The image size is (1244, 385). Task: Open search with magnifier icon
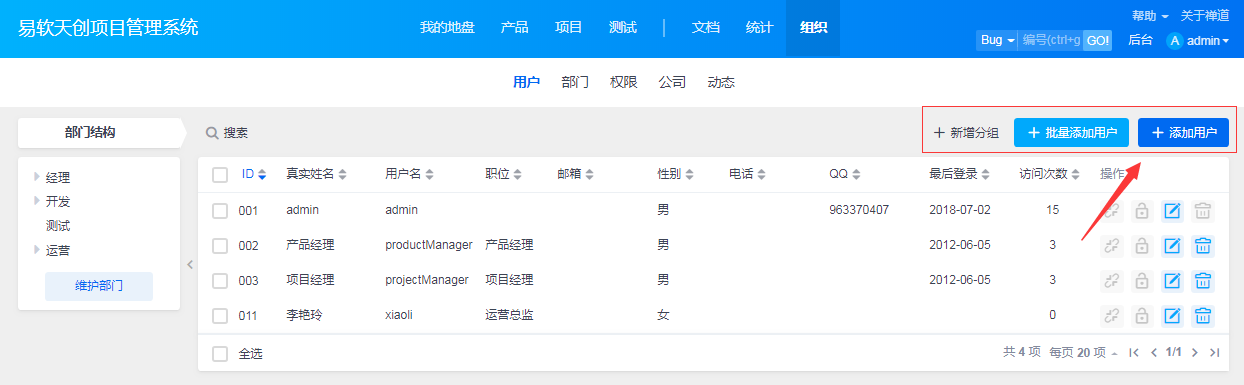[x=212, y=133]
